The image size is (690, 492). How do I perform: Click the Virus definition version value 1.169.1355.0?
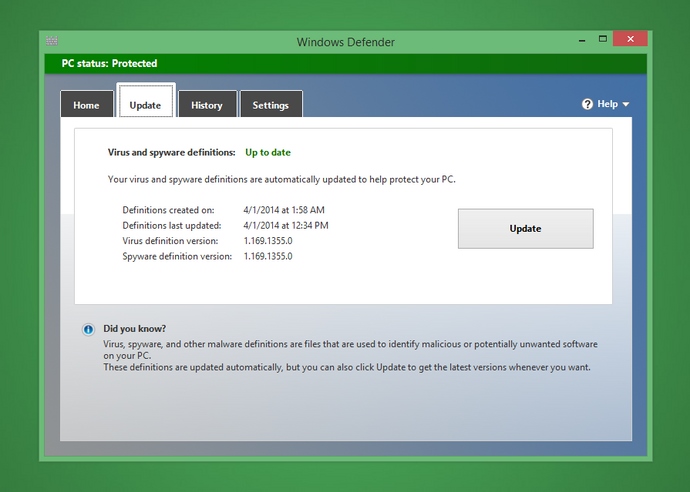(268, 241)
